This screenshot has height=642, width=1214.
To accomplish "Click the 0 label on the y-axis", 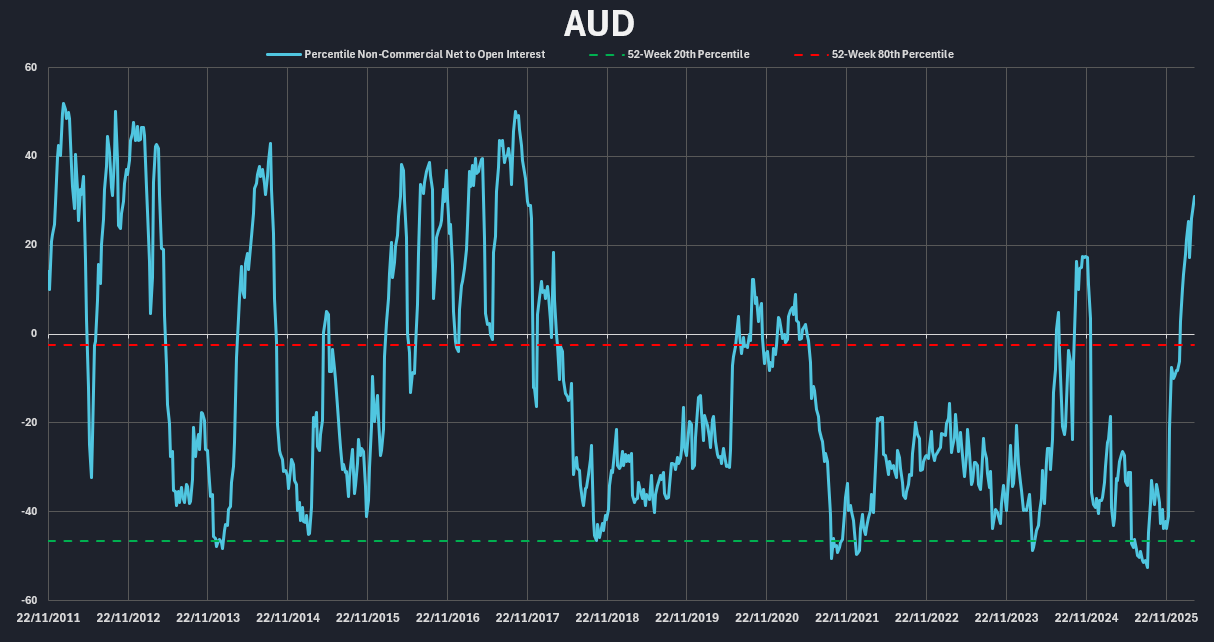I will (x=33, y=334).
